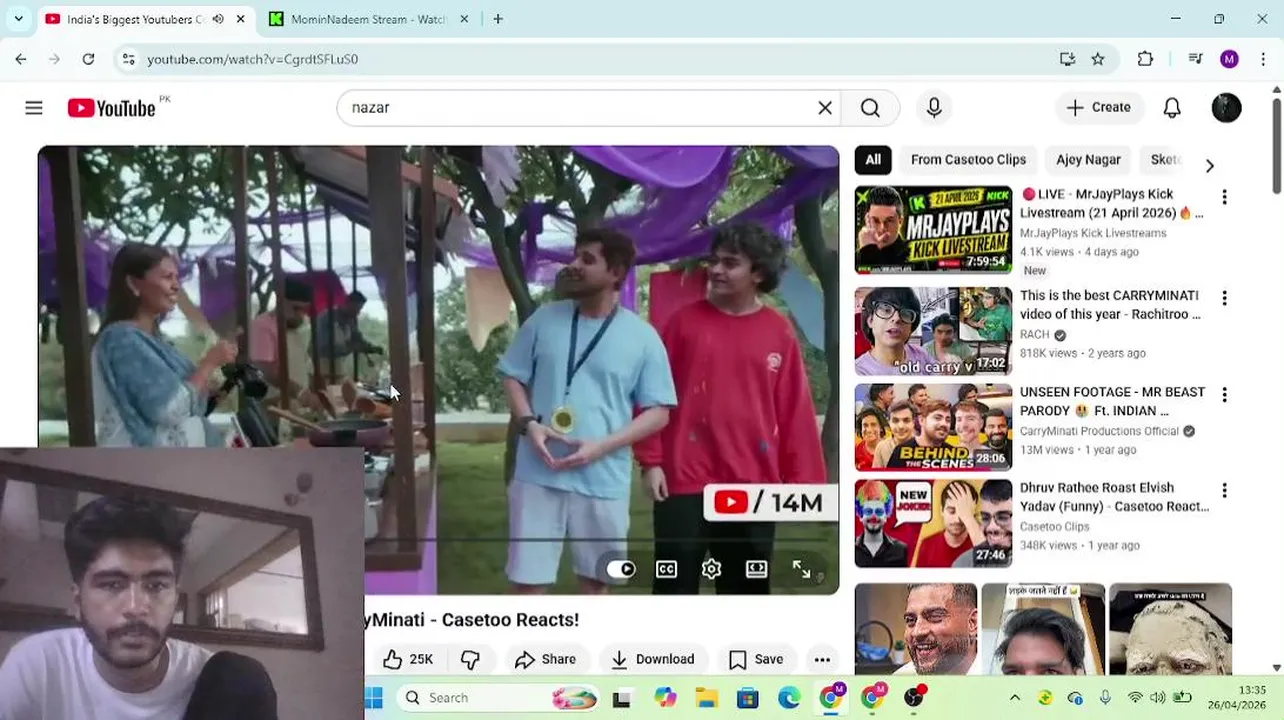Viewport: 1284px width, 720px height.
Task: Go back in browser history
Action: (x=21, y=59)
